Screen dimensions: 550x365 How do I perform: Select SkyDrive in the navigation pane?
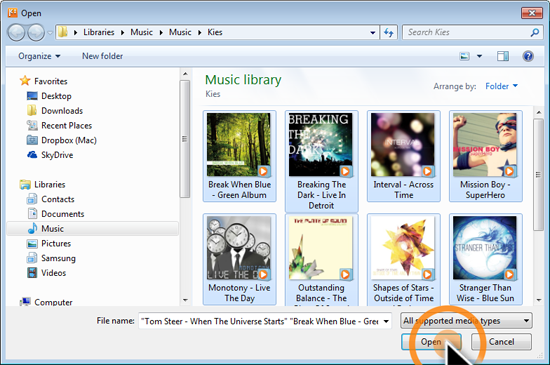[x=57, y=155]
